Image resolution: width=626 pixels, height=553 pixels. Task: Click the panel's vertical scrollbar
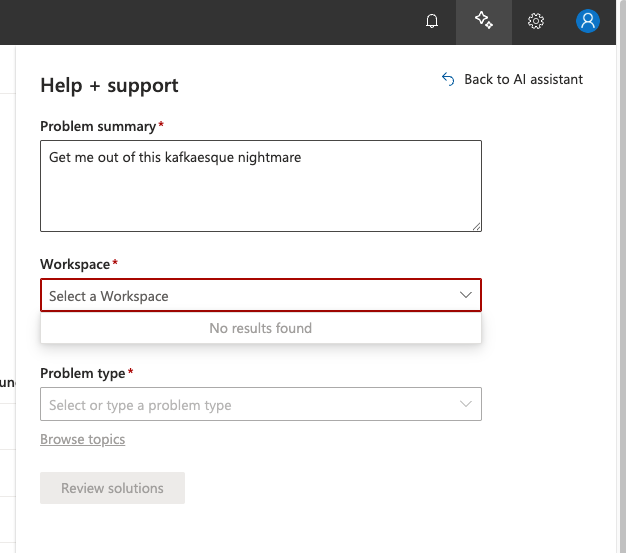point(620,300)
